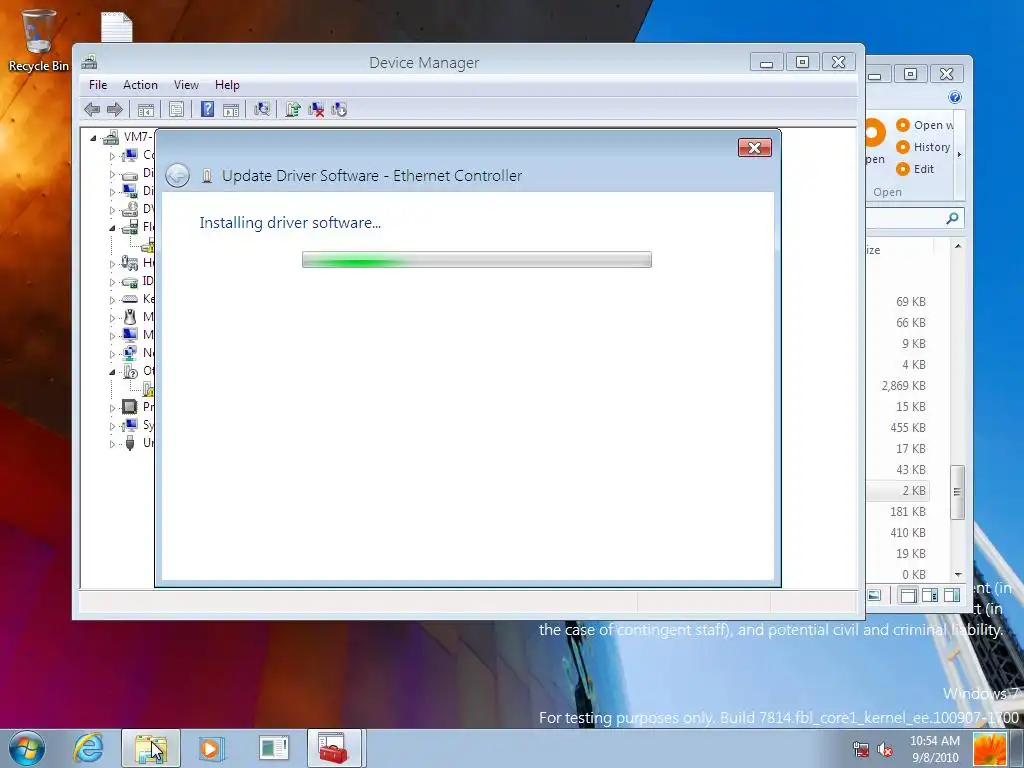Open the View menu in Device Manager

pos(186,85)
